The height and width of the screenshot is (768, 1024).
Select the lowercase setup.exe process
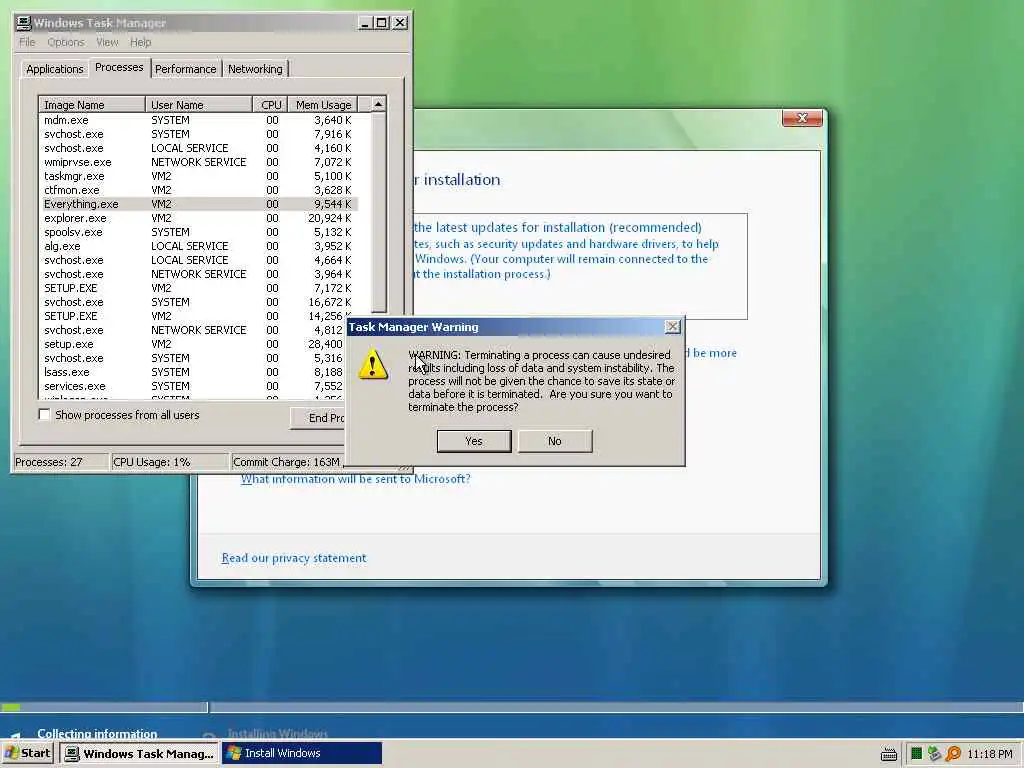click(x=193, y=344)
